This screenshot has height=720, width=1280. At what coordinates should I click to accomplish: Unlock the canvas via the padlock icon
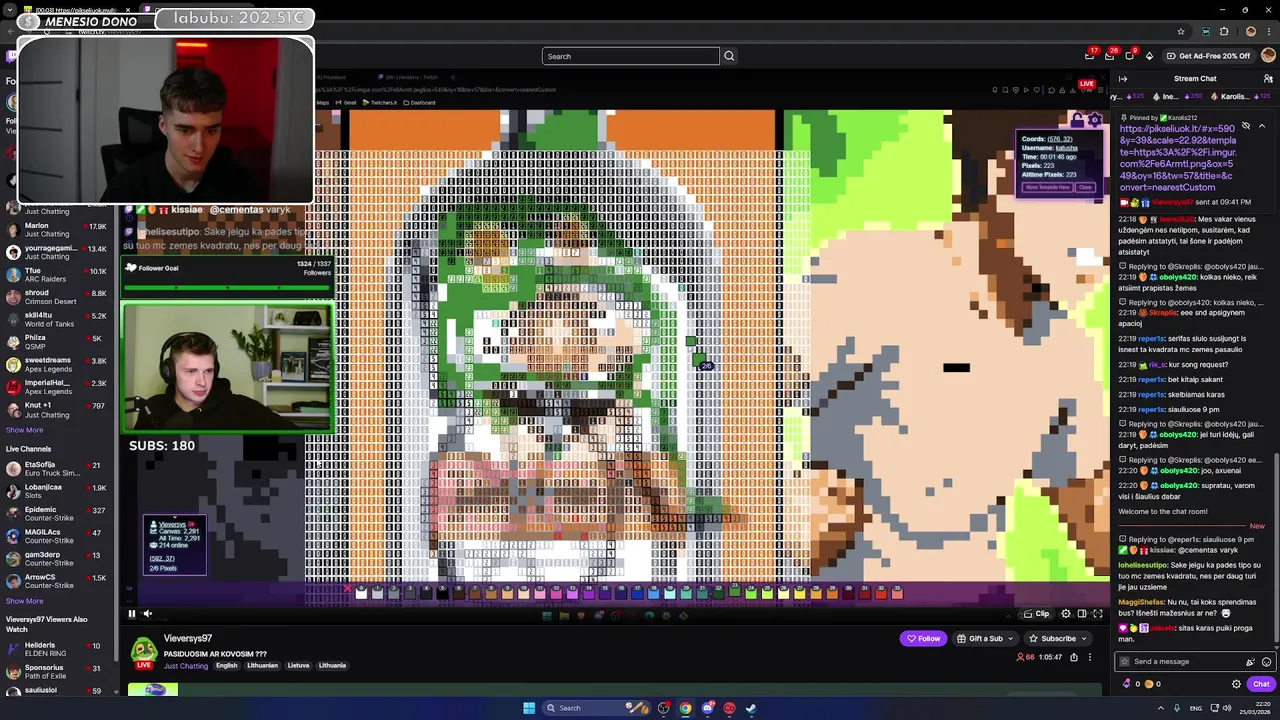point(1075,120)
